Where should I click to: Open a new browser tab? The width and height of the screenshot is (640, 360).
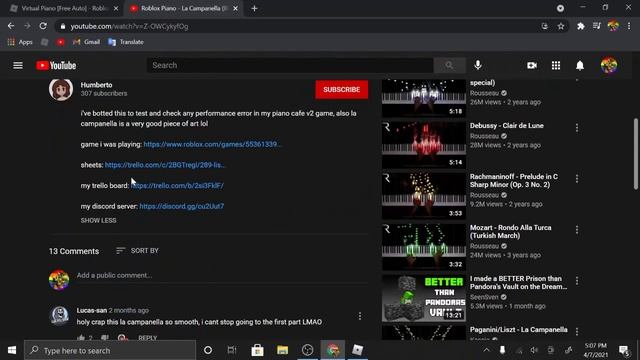254,8
